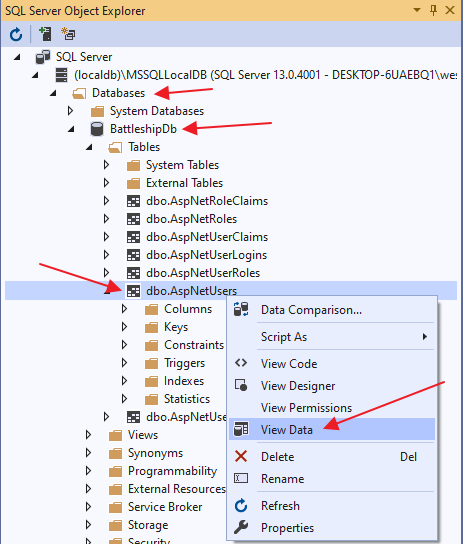Click the localdb server instance icon
The height and width of the screenshot is (544, 463).
pos(61,75)
